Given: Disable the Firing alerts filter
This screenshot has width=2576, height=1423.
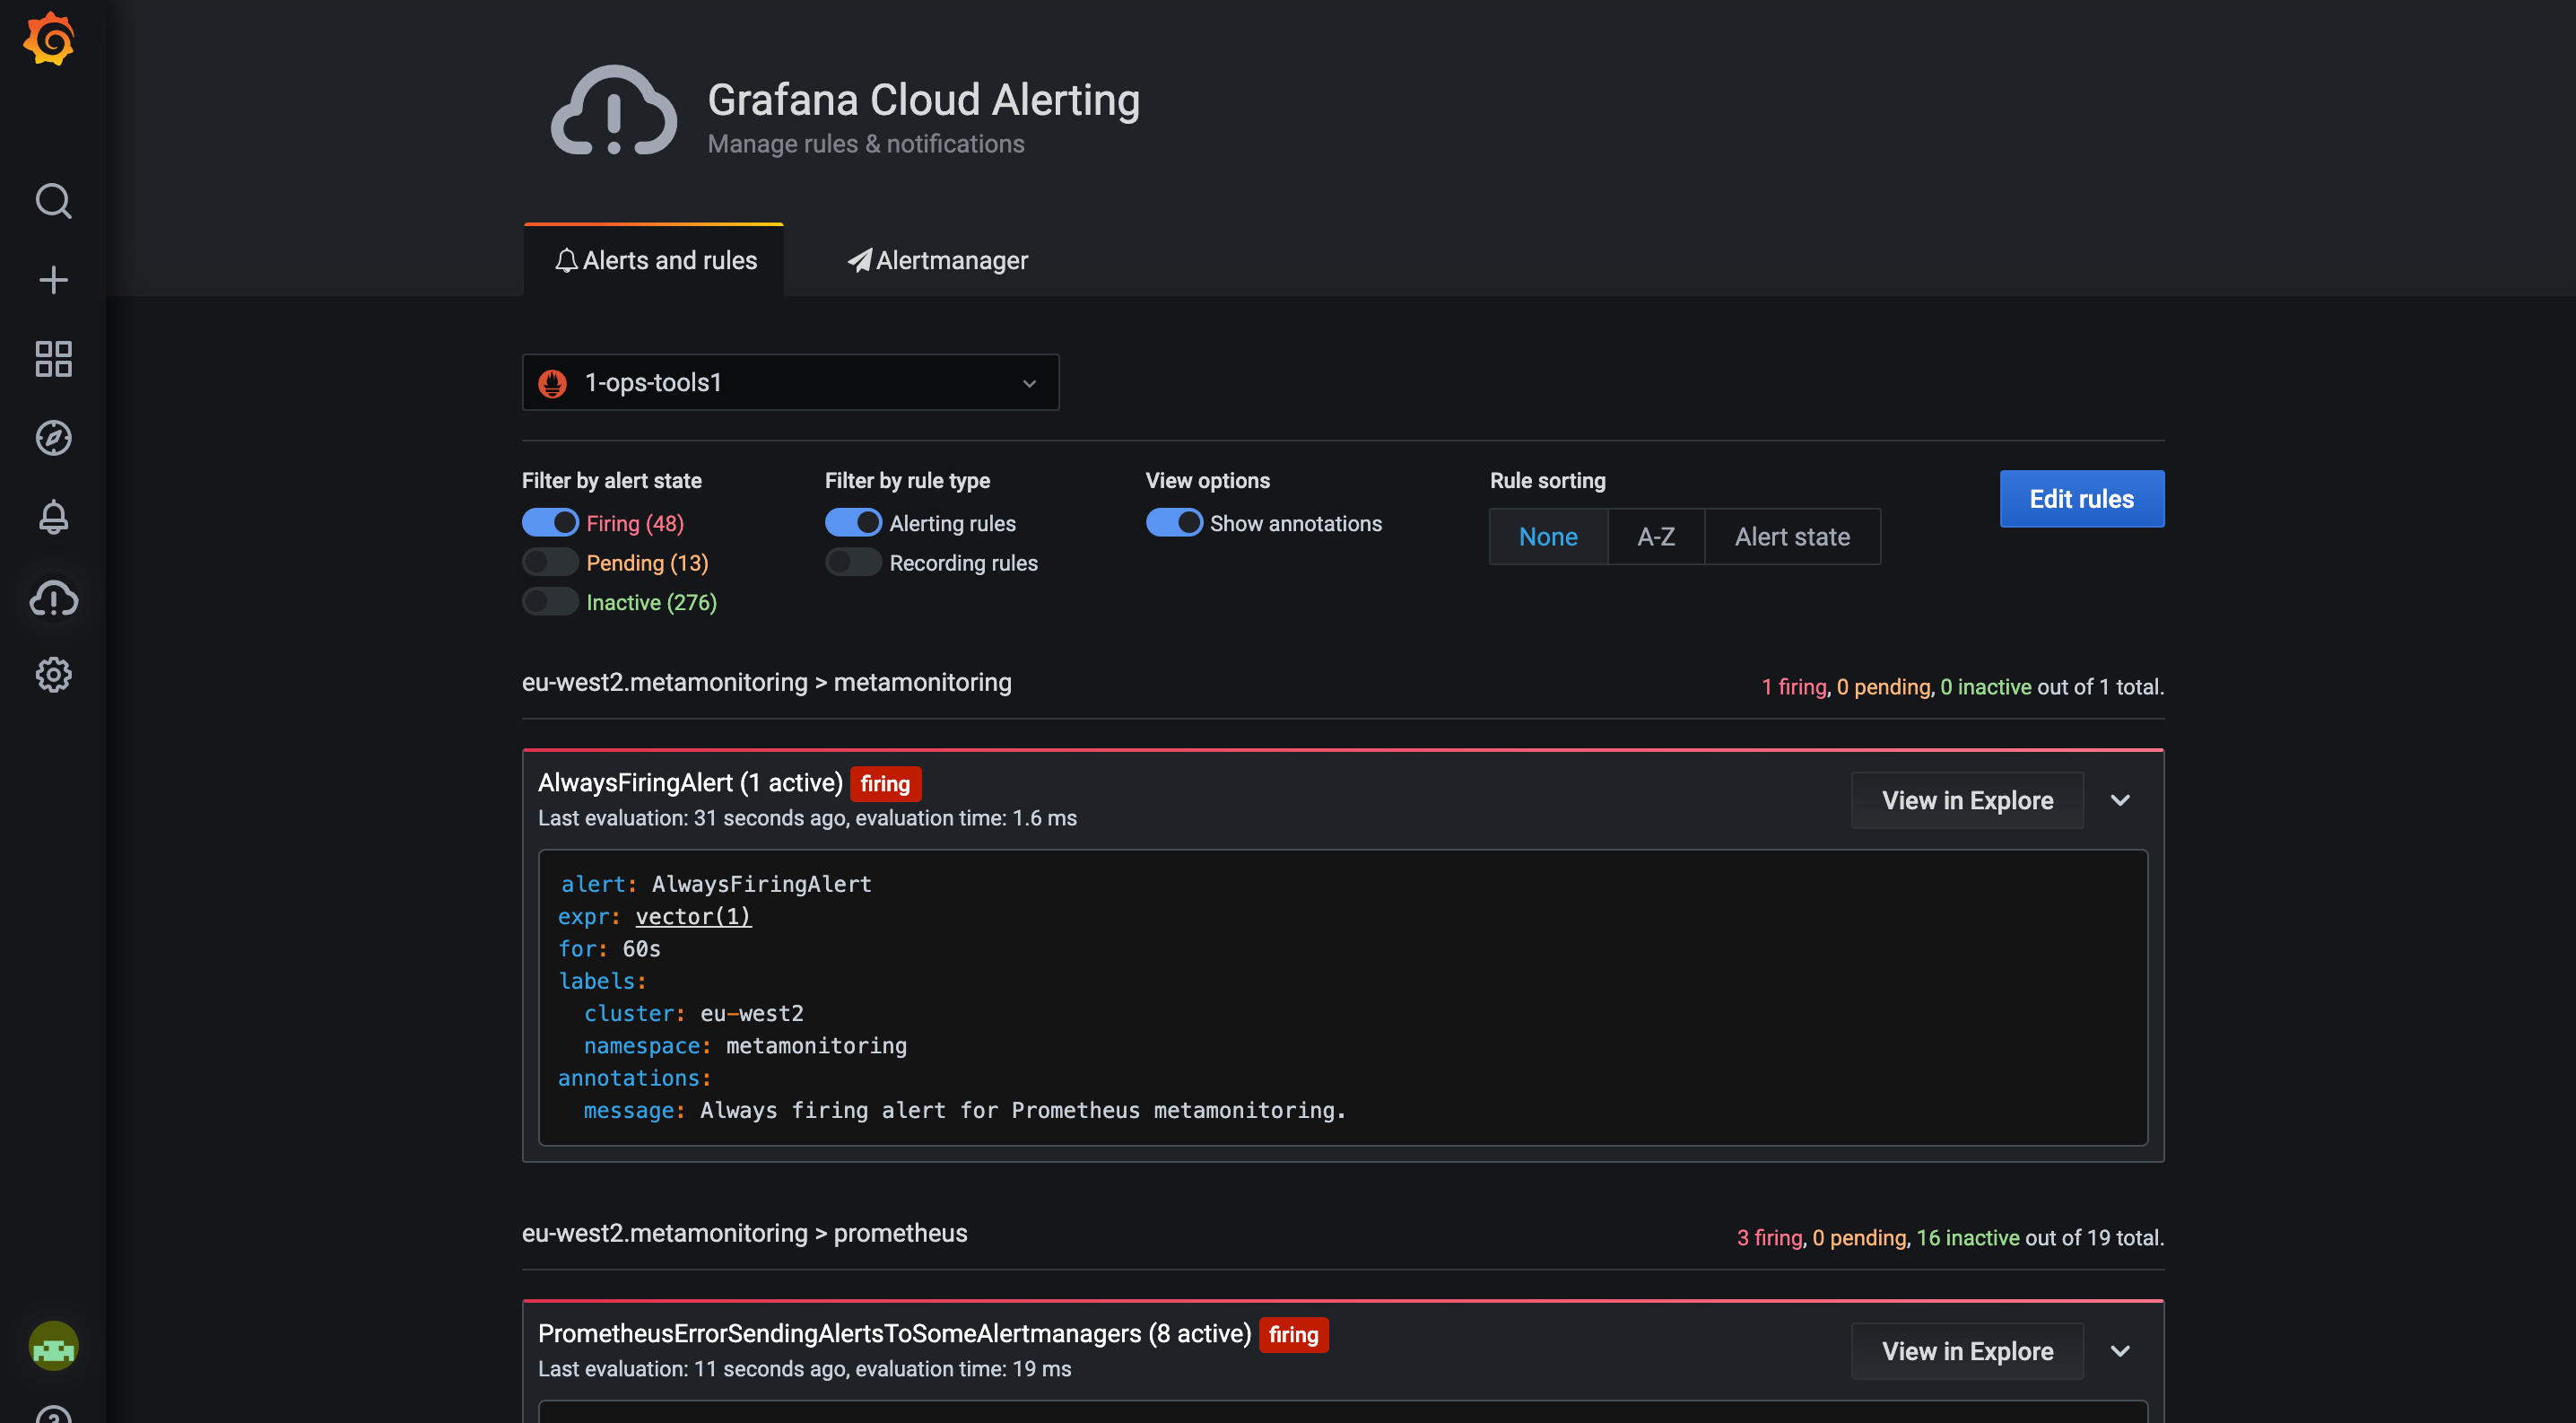Looking at the screenshot, I should 549,522.
